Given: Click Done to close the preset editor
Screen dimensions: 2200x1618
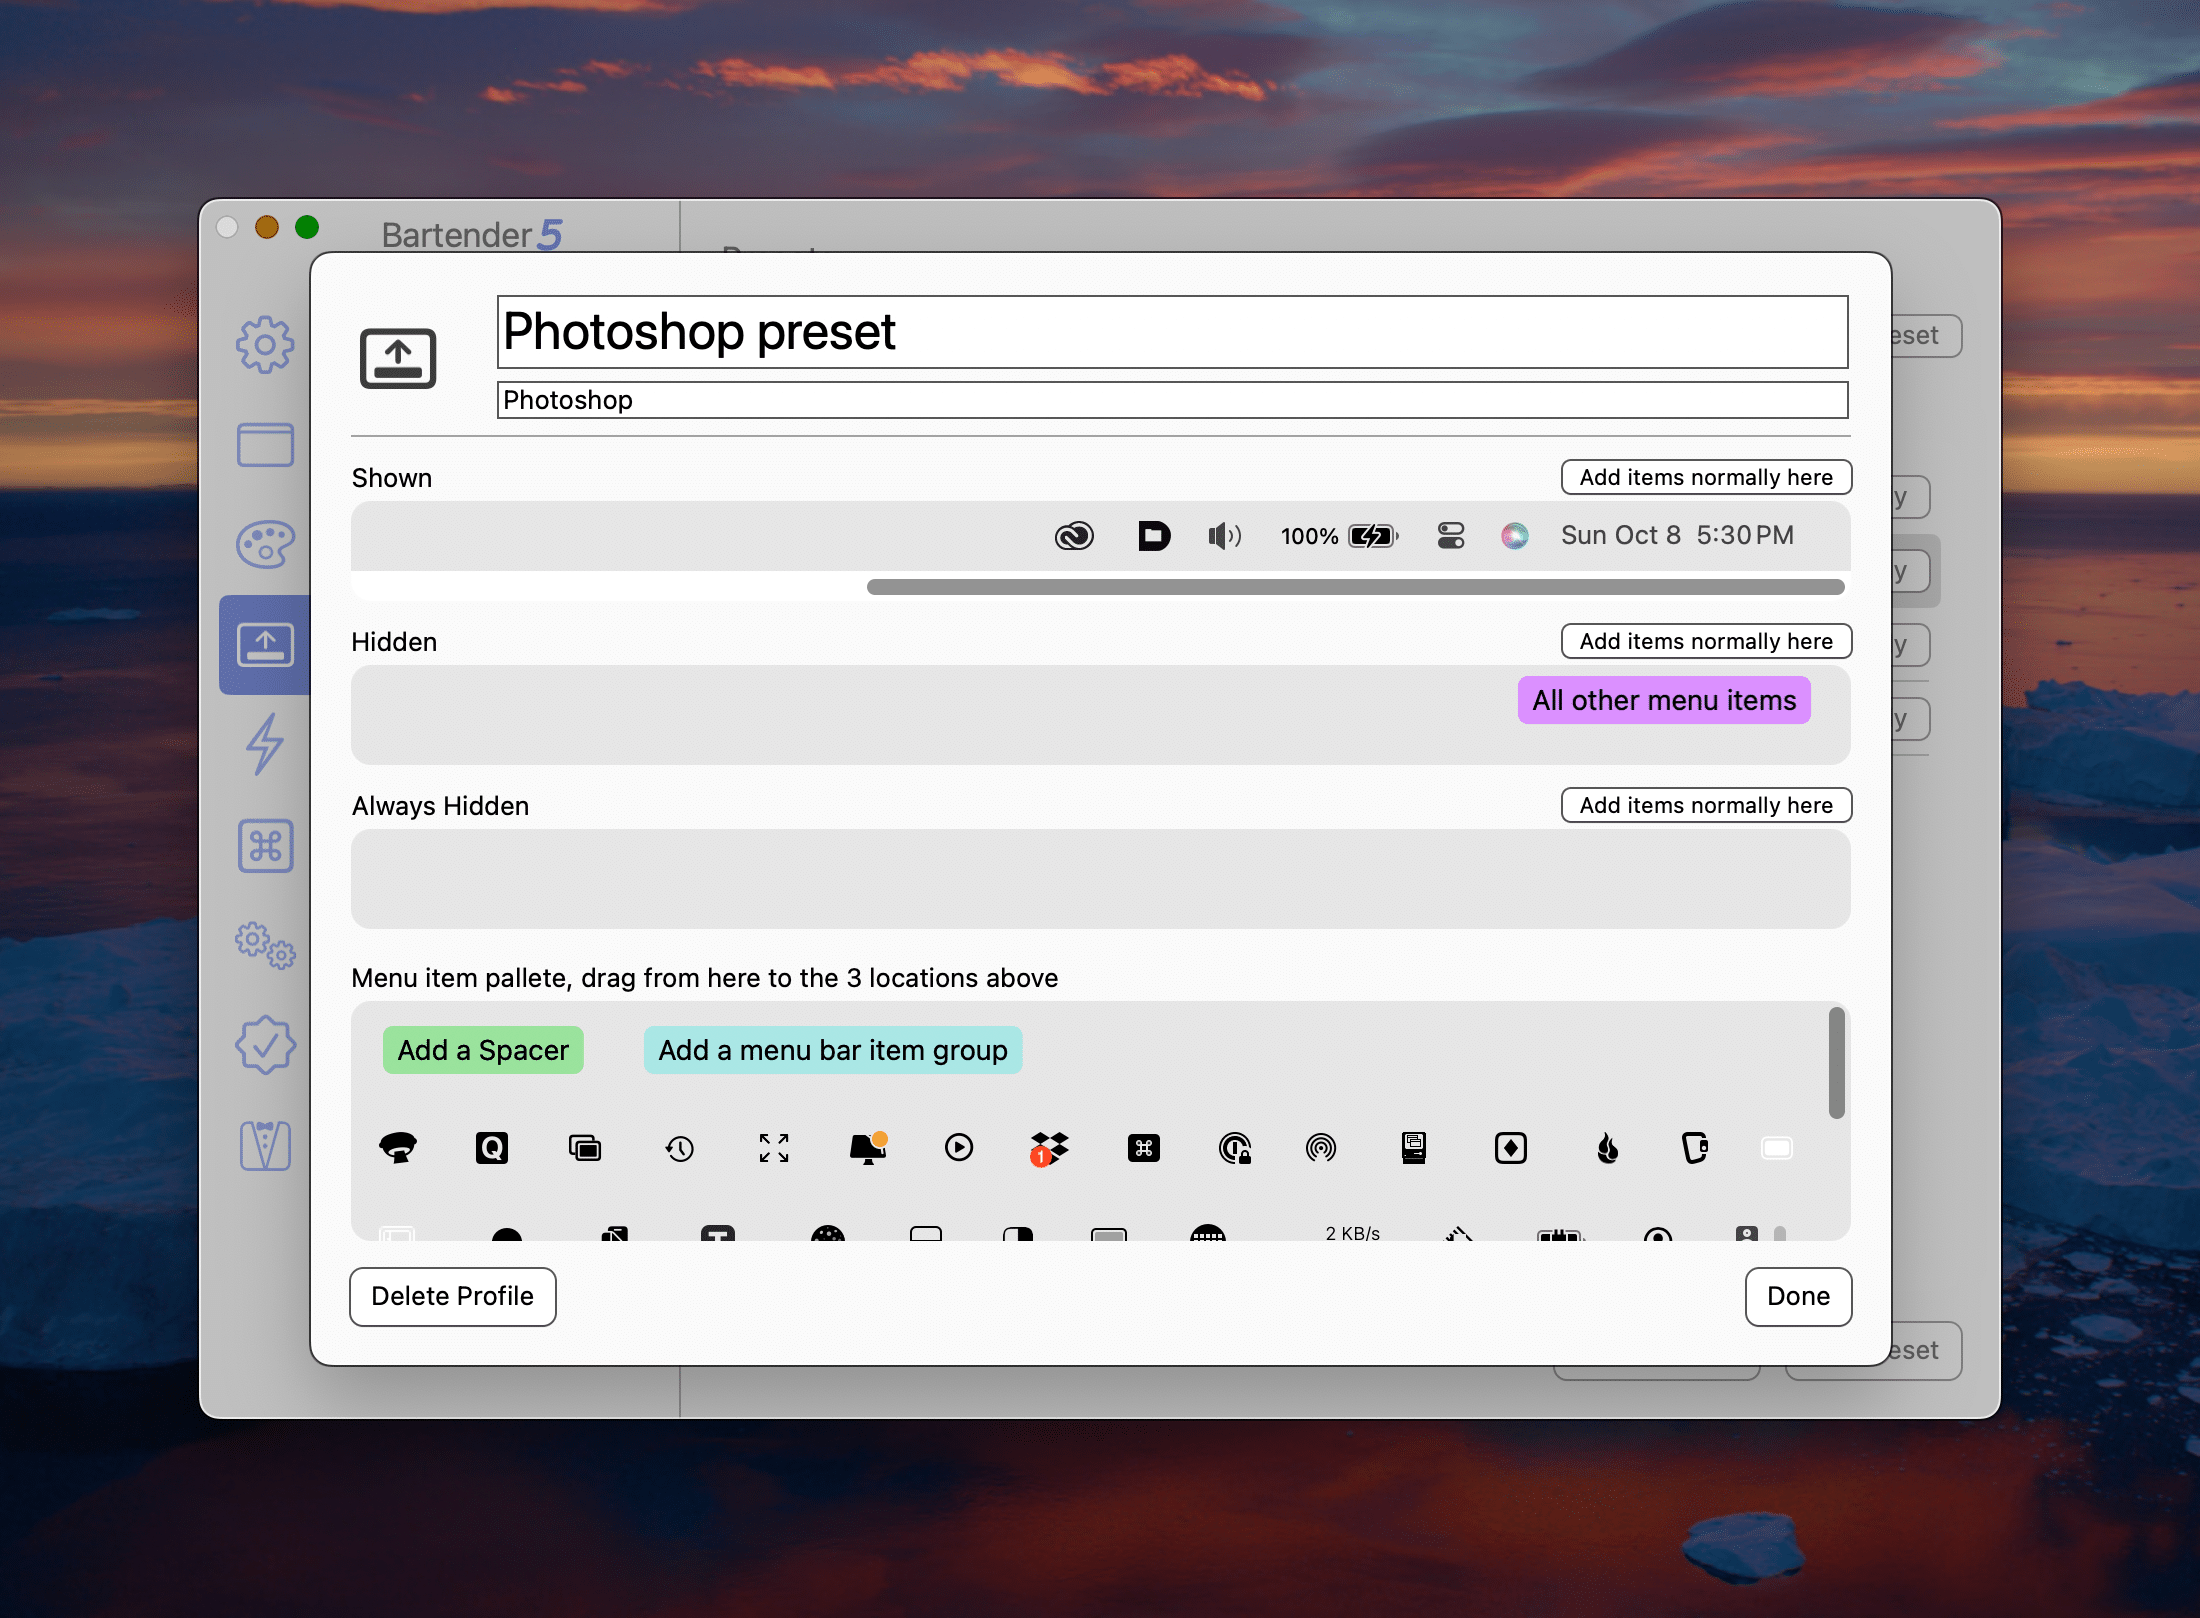Looking at the screenshot, I should [1797, 1296].
